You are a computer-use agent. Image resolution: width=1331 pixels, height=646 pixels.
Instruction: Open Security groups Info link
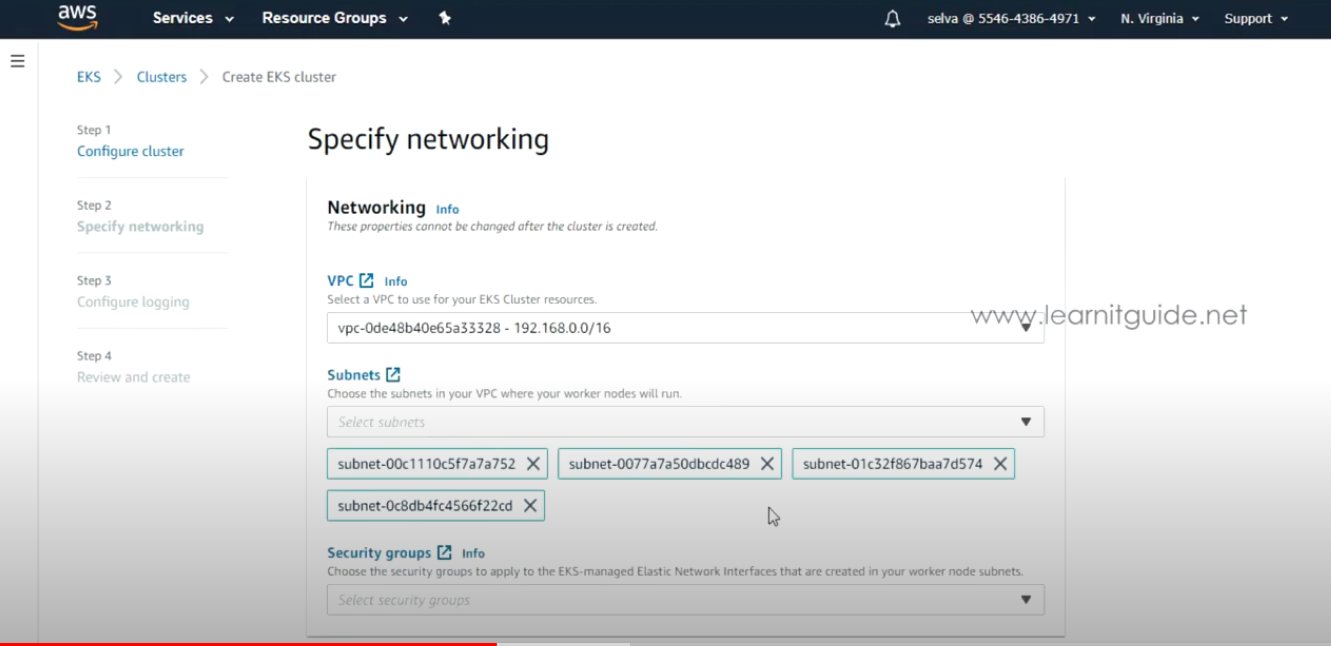(x=473, y=553)
